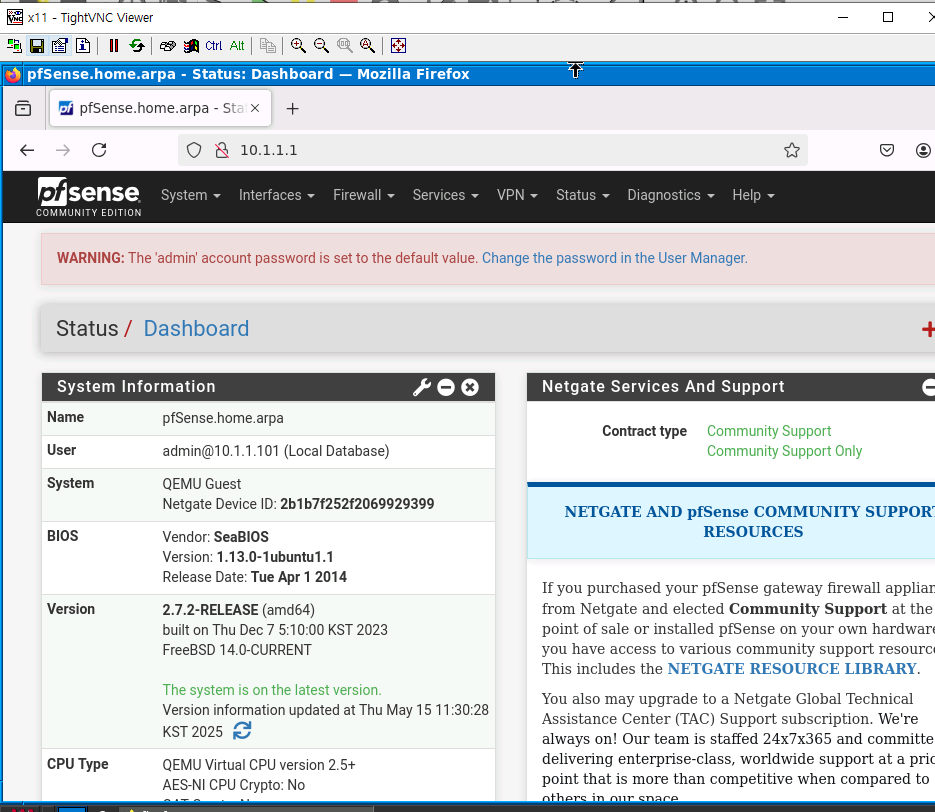The width and height of the screenshot is (935, 812).
Task: Zoom in with the plus magnifier icon
Action: click(298, 45)
